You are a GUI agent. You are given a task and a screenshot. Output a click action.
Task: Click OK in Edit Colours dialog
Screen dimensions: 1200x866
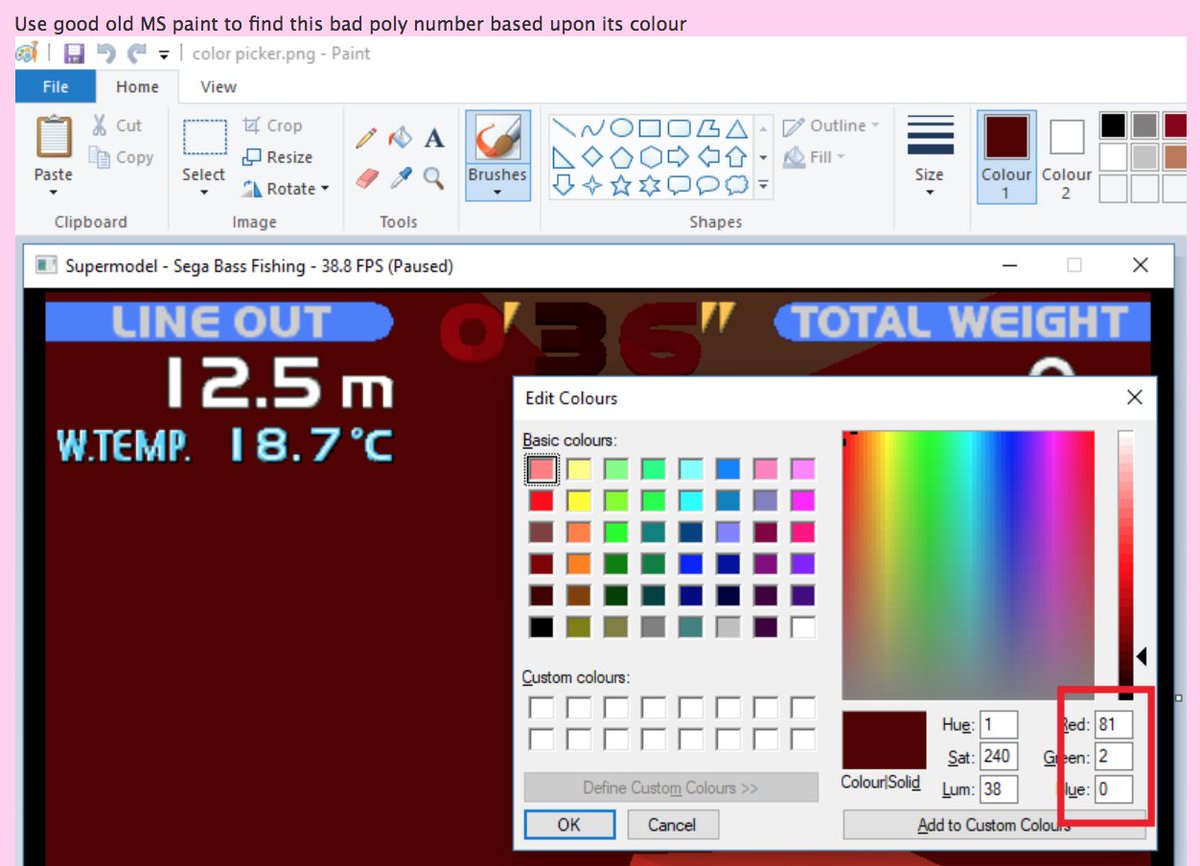[569, 825]
